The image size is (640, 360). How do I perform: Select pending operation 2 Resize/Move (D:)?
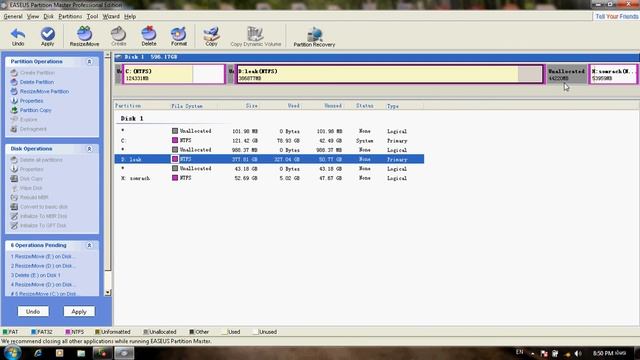pyautogui.click(x=43, y=266)
